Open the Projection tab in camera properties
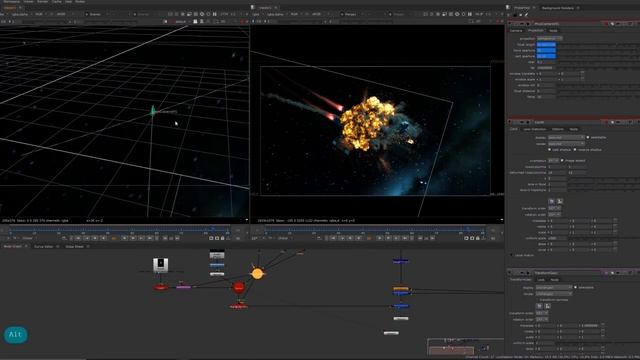 (x=536, y=31)
